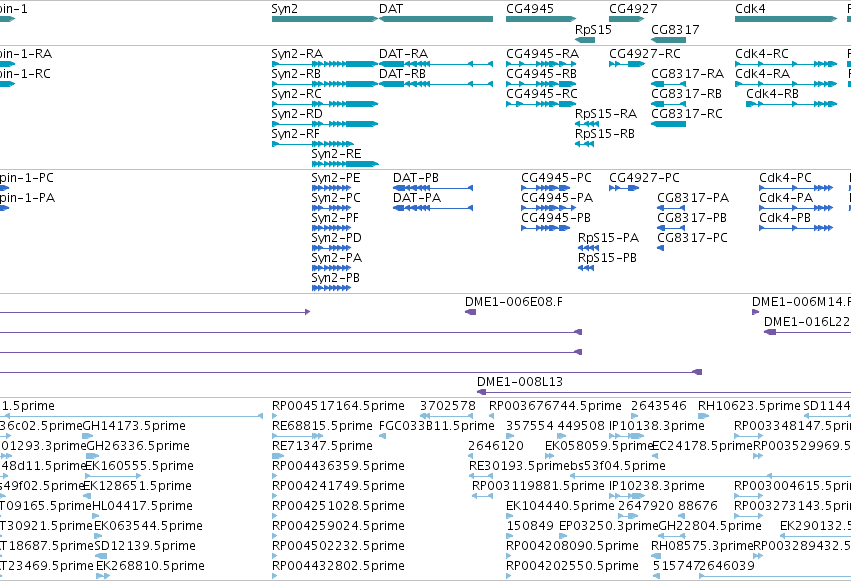Select the Syn2-PC protein label

click(x=336, y=199)
